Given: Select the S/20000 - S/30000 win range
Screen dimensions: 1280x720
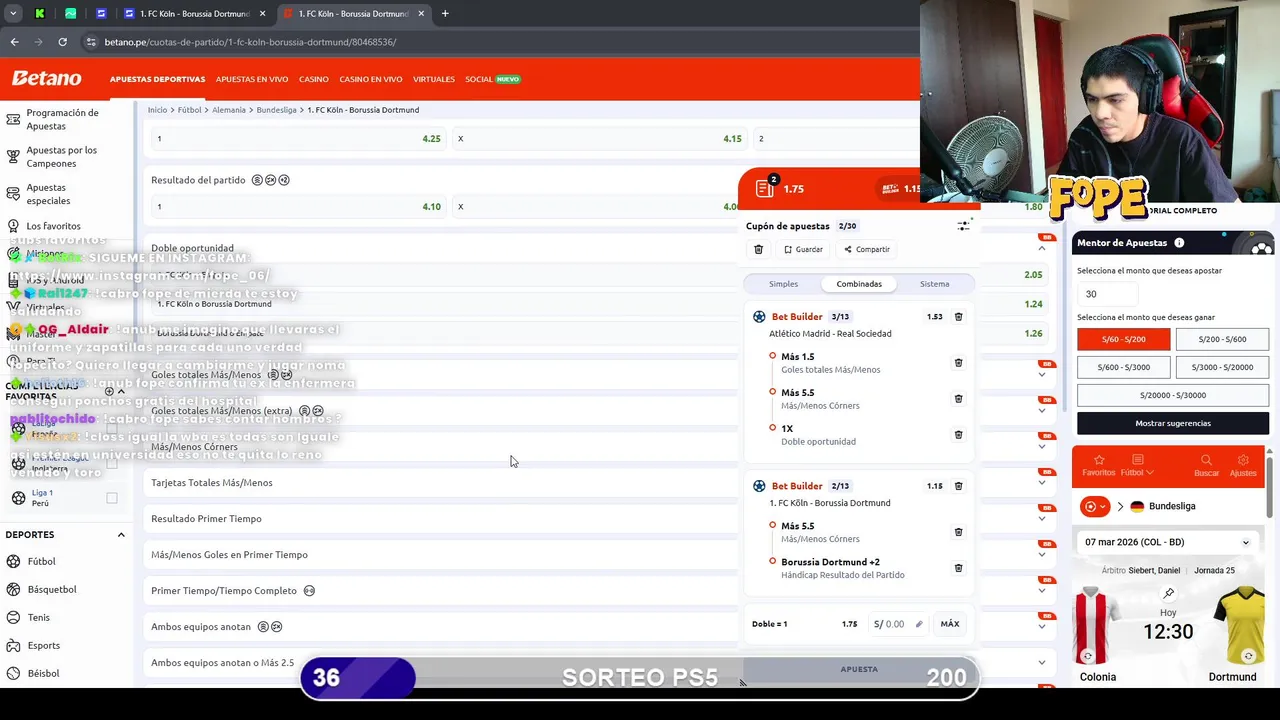Looking at the screenshot, I should pyautogui.click(x=1173, y=395).
